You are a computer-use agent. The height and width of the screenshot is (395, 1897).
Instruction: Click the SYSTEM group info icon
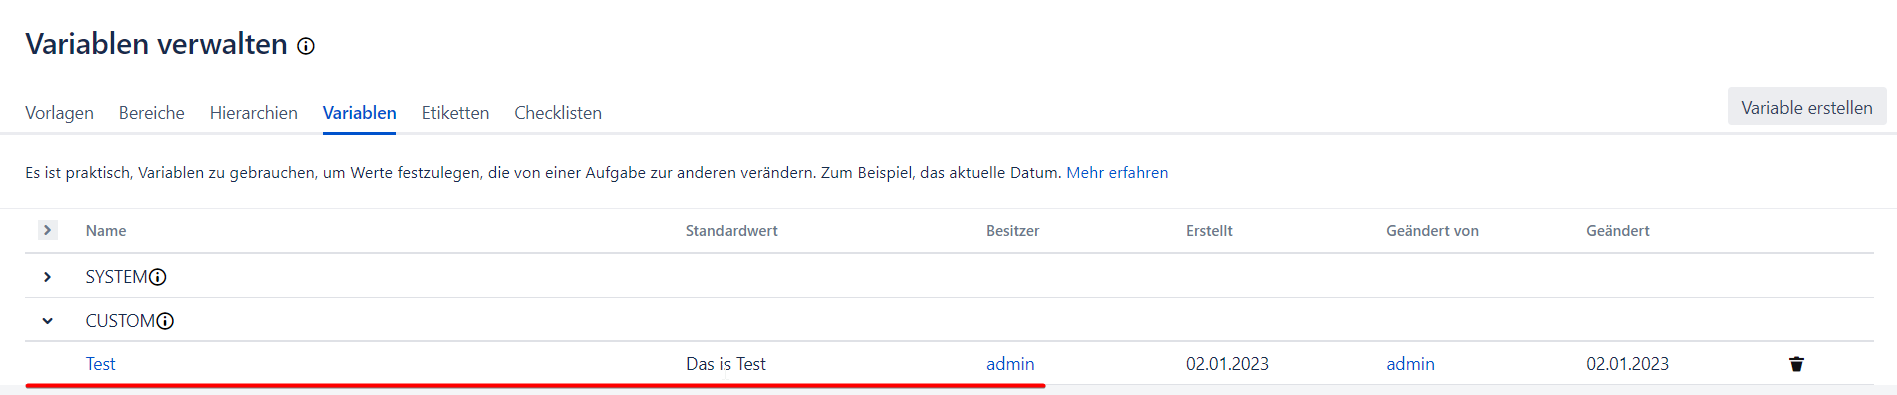158,277
